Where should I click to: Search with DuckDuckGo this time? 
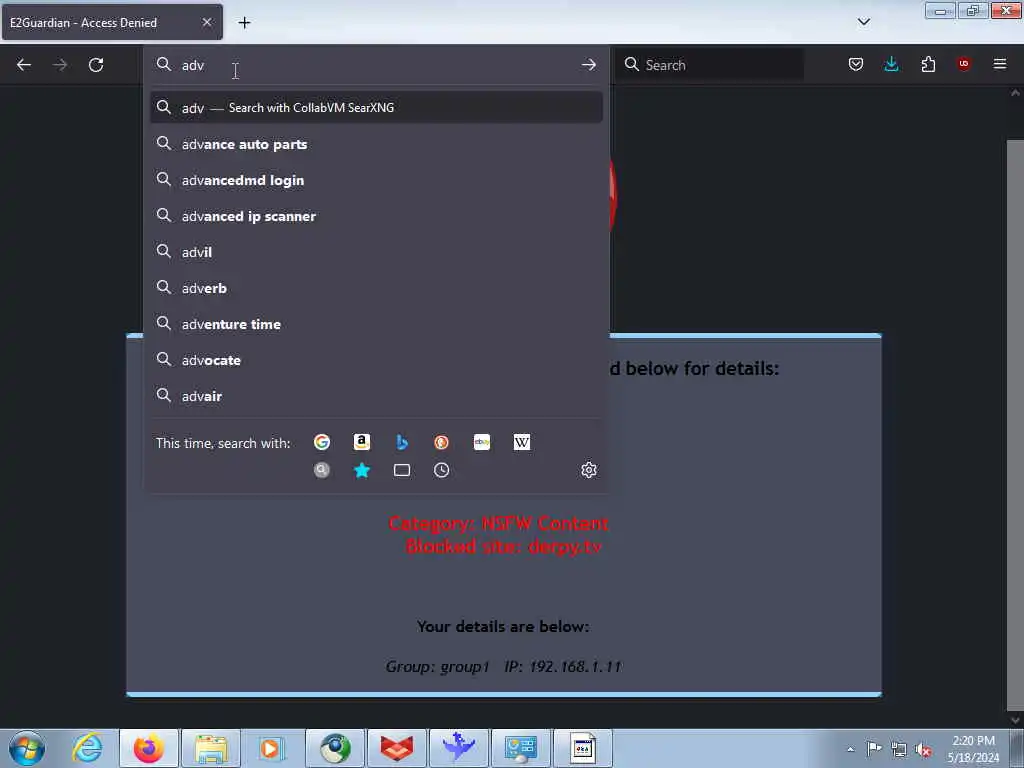(x=441, y=442)
